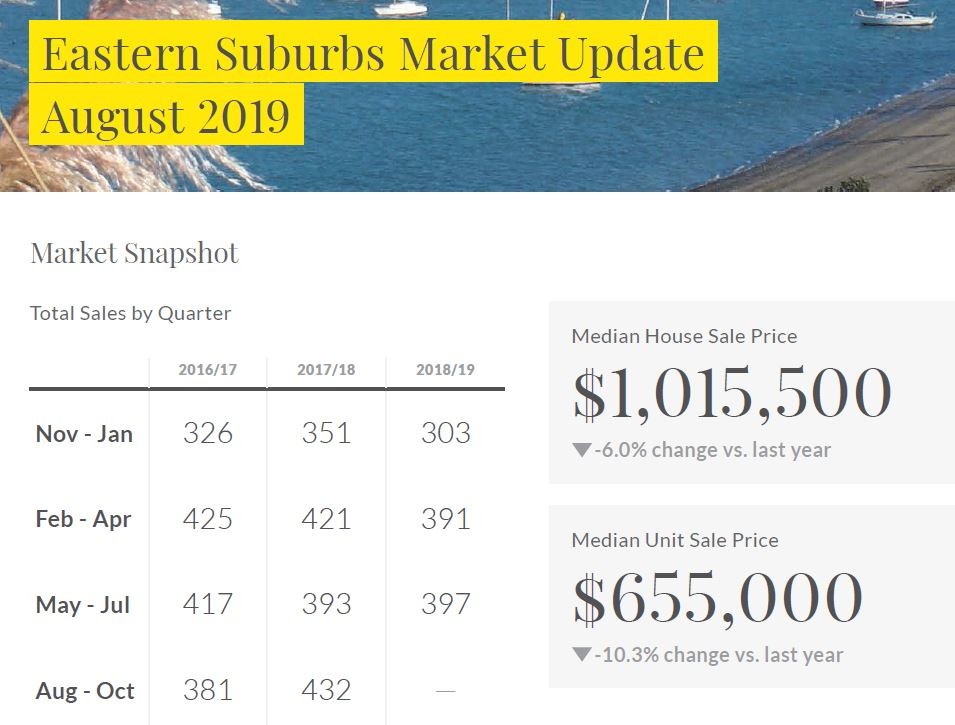
Task: Click the 432 sales cell
Action: [326, 690]
